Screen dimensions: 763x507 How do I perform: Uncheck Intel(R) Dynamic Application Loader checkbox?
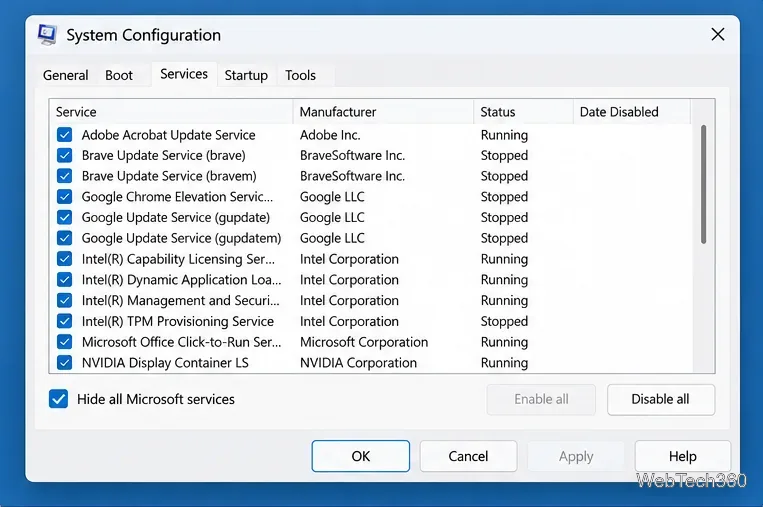64,280
